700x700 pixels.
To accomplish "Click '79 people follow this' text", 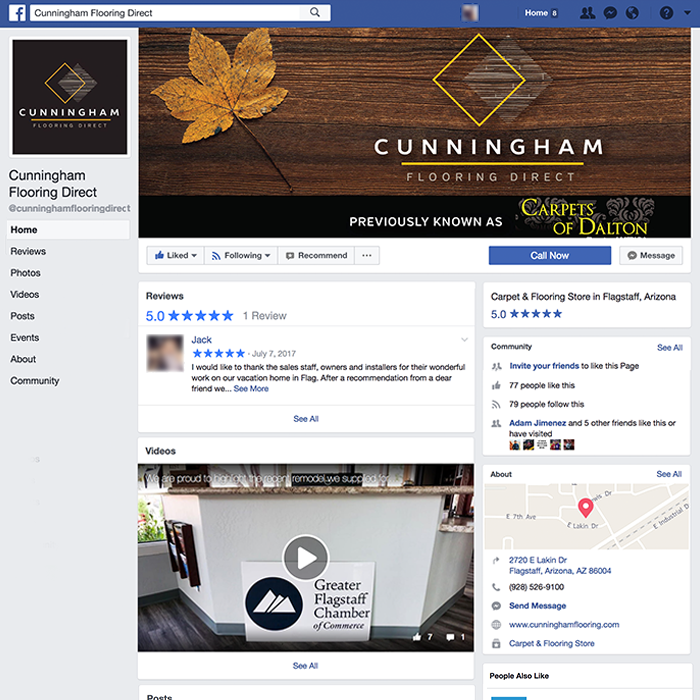I will point(546,404).
